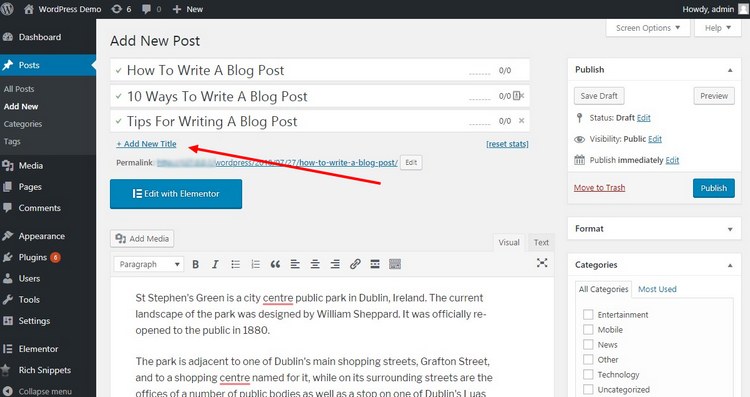Open the WordPress Demo site link
750x397 pixels.
63,9
